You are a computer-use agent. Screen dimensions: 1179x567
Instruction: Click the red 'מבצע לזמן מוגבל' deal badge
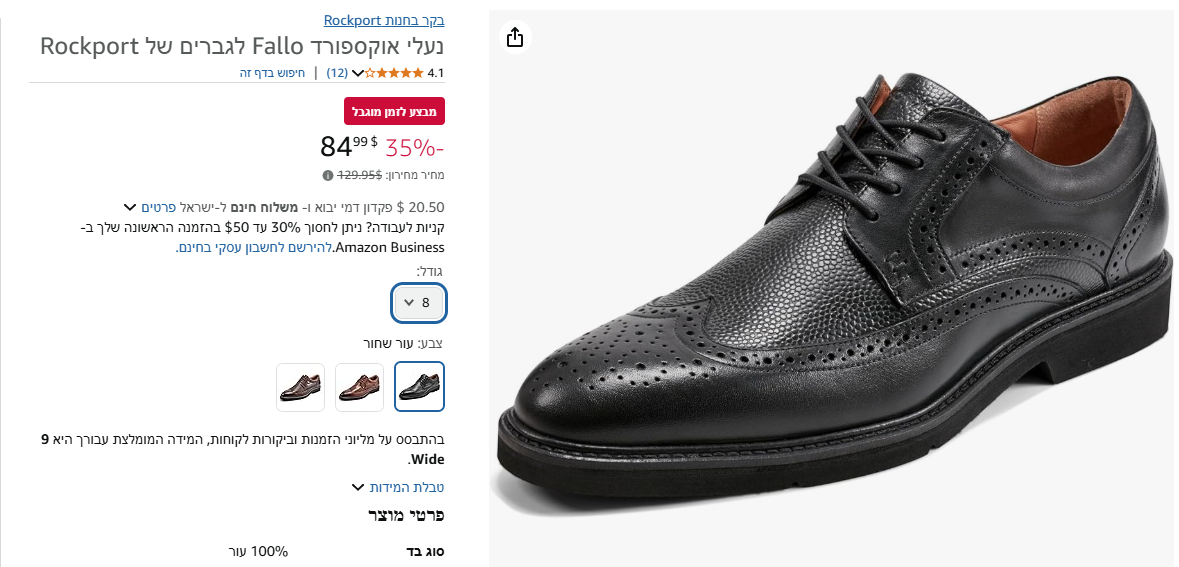pyautogui.click(x=394, y=110)
